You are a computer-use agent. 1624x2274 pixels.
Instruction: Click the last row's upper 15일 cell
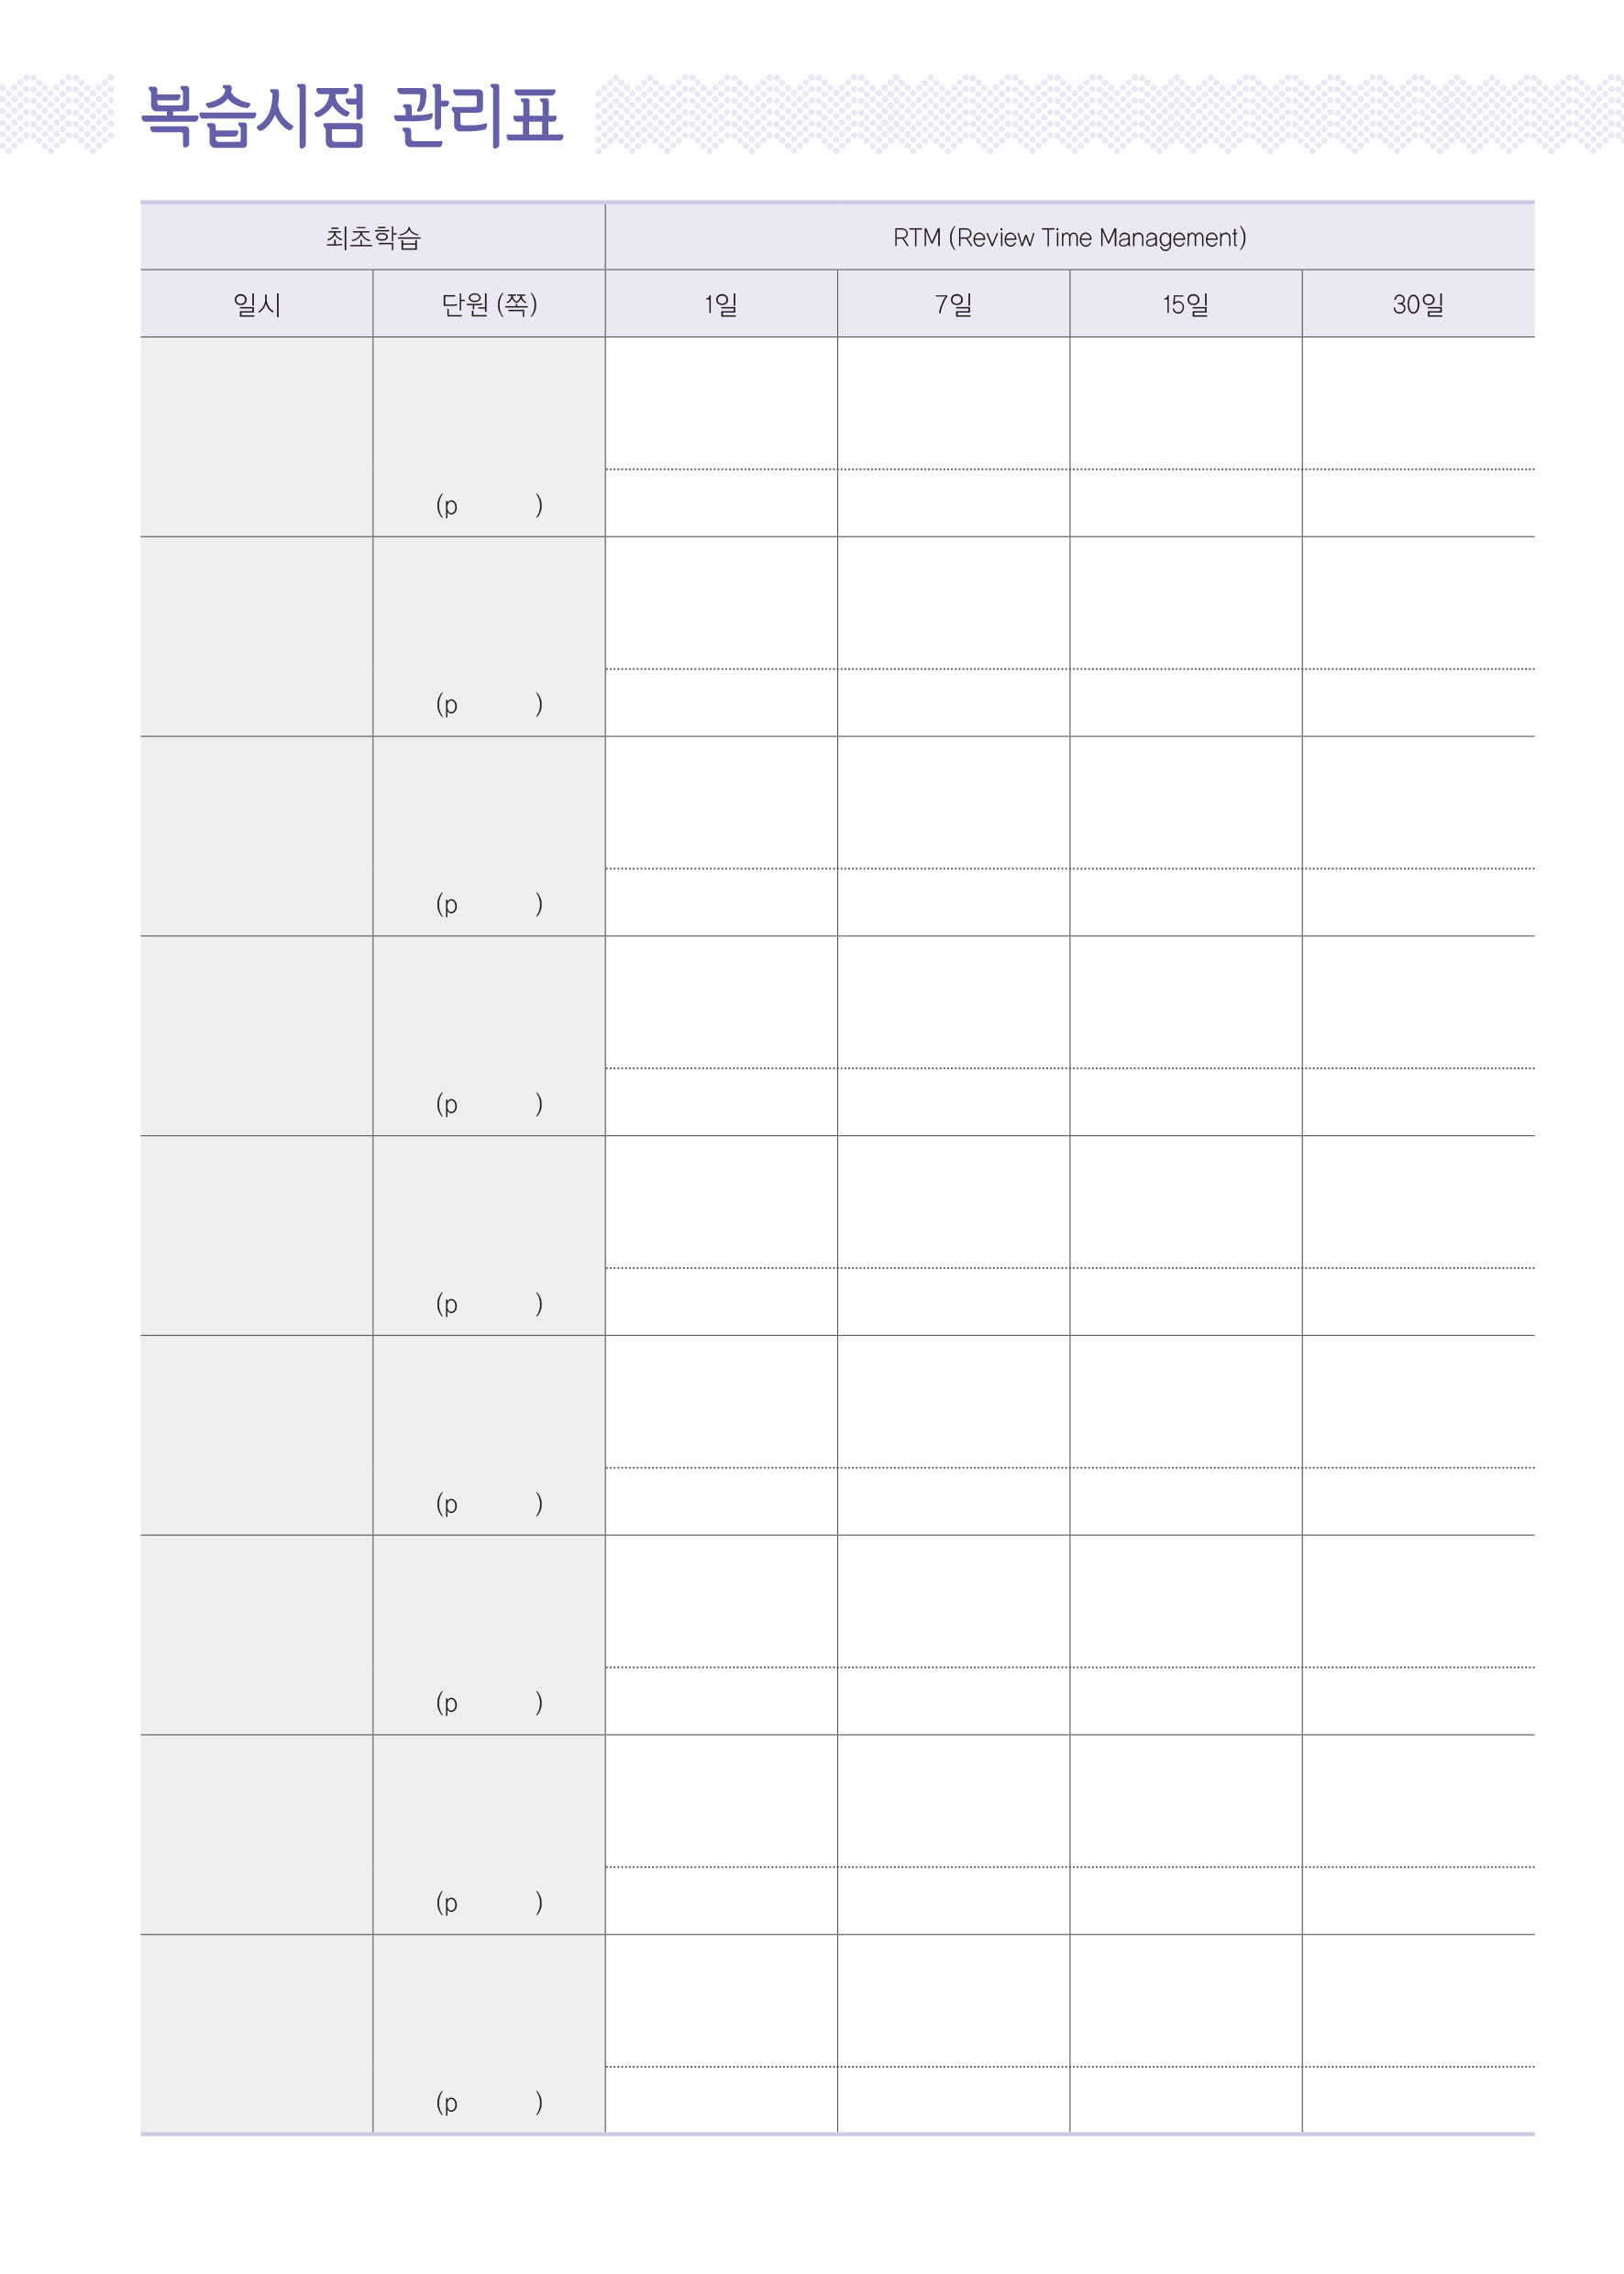(x=1185, y=2000)
